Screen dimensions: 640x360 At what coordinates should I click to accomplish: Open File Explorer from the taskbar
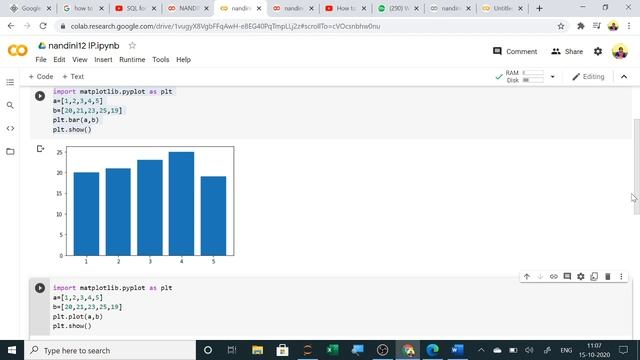coord(257,350)
